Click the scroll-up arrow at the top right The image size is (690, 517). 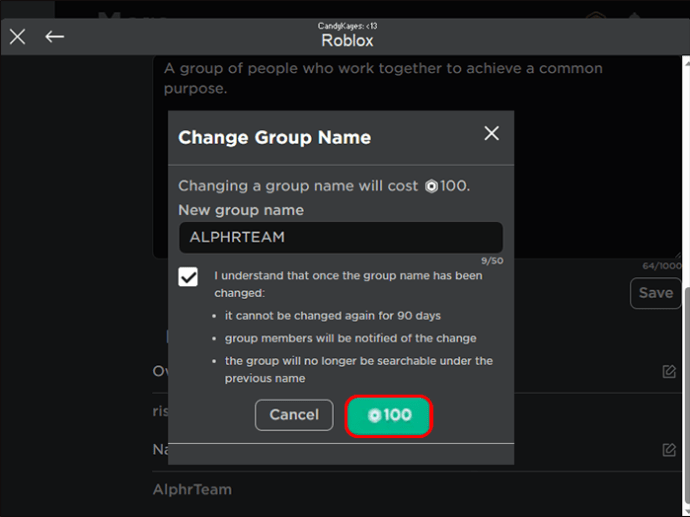coord(686,62)
